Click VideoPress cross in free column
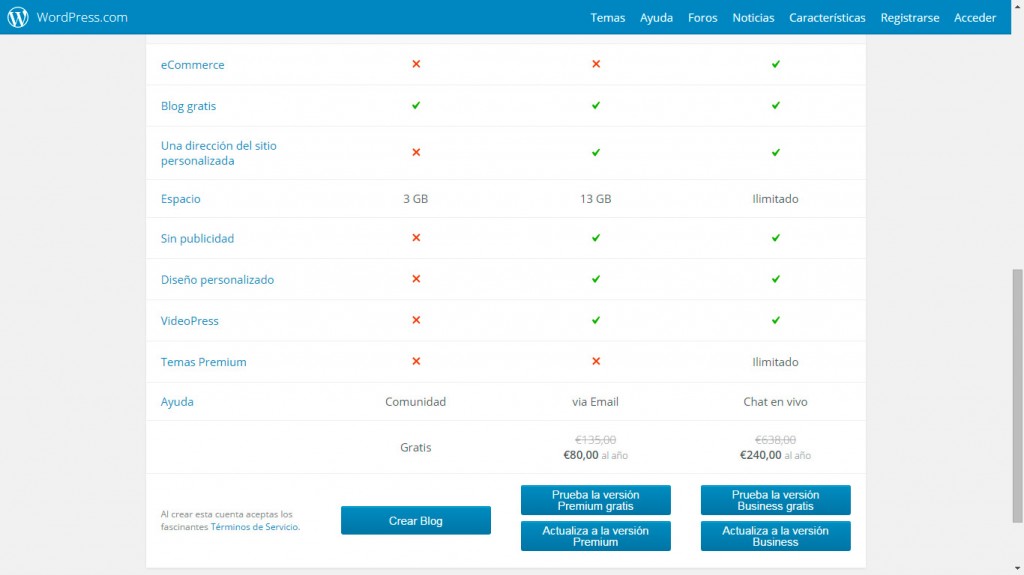Screen dimensions: 1024x575 tap(416, 320)
